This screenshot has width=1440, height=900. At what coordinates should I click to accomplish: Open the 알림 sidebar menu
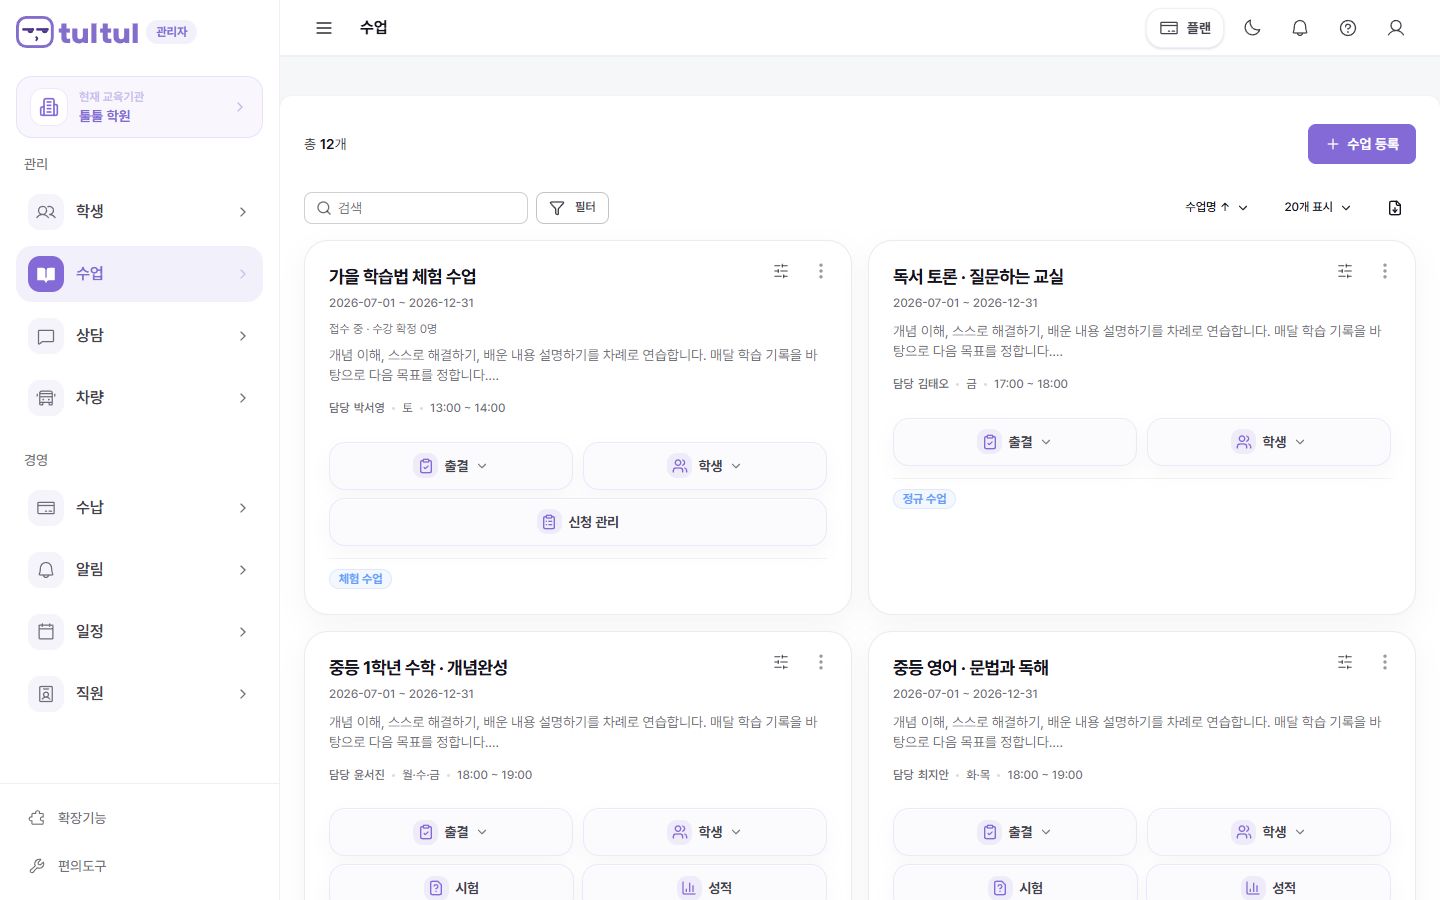pos(139,570)
